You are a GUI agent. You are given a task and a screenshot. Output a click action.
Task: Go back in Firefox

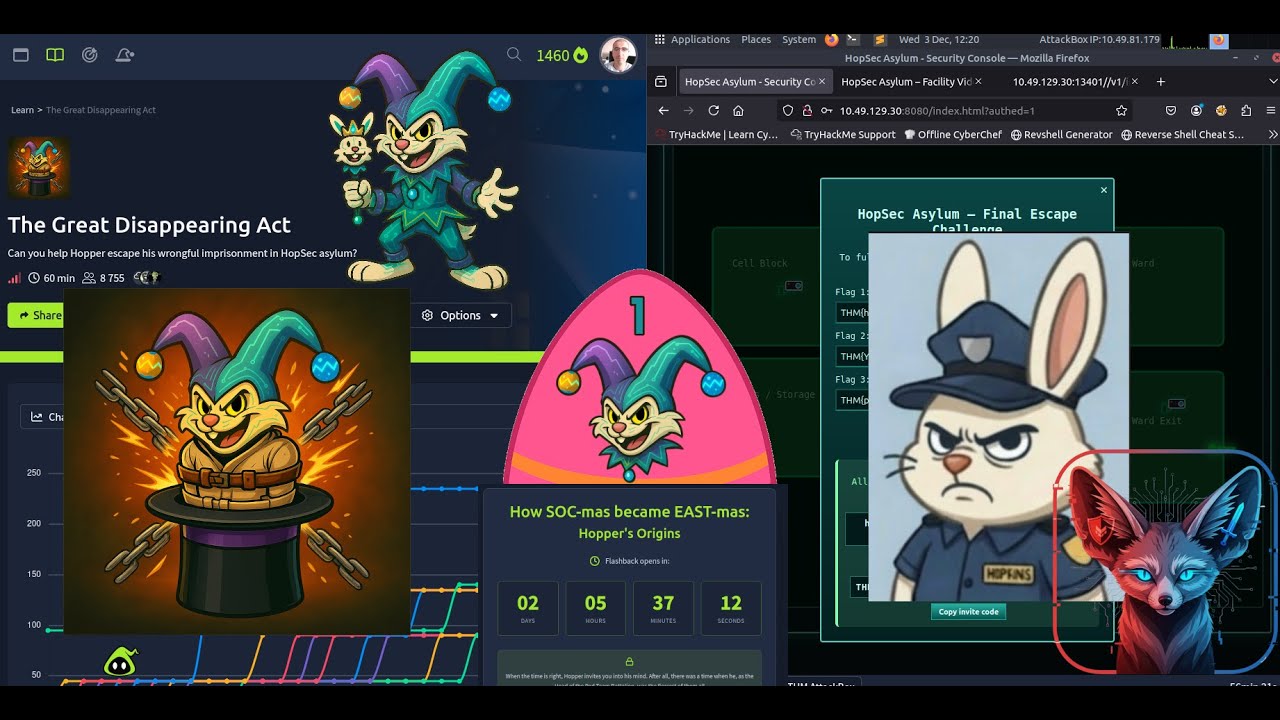(664, 111)
